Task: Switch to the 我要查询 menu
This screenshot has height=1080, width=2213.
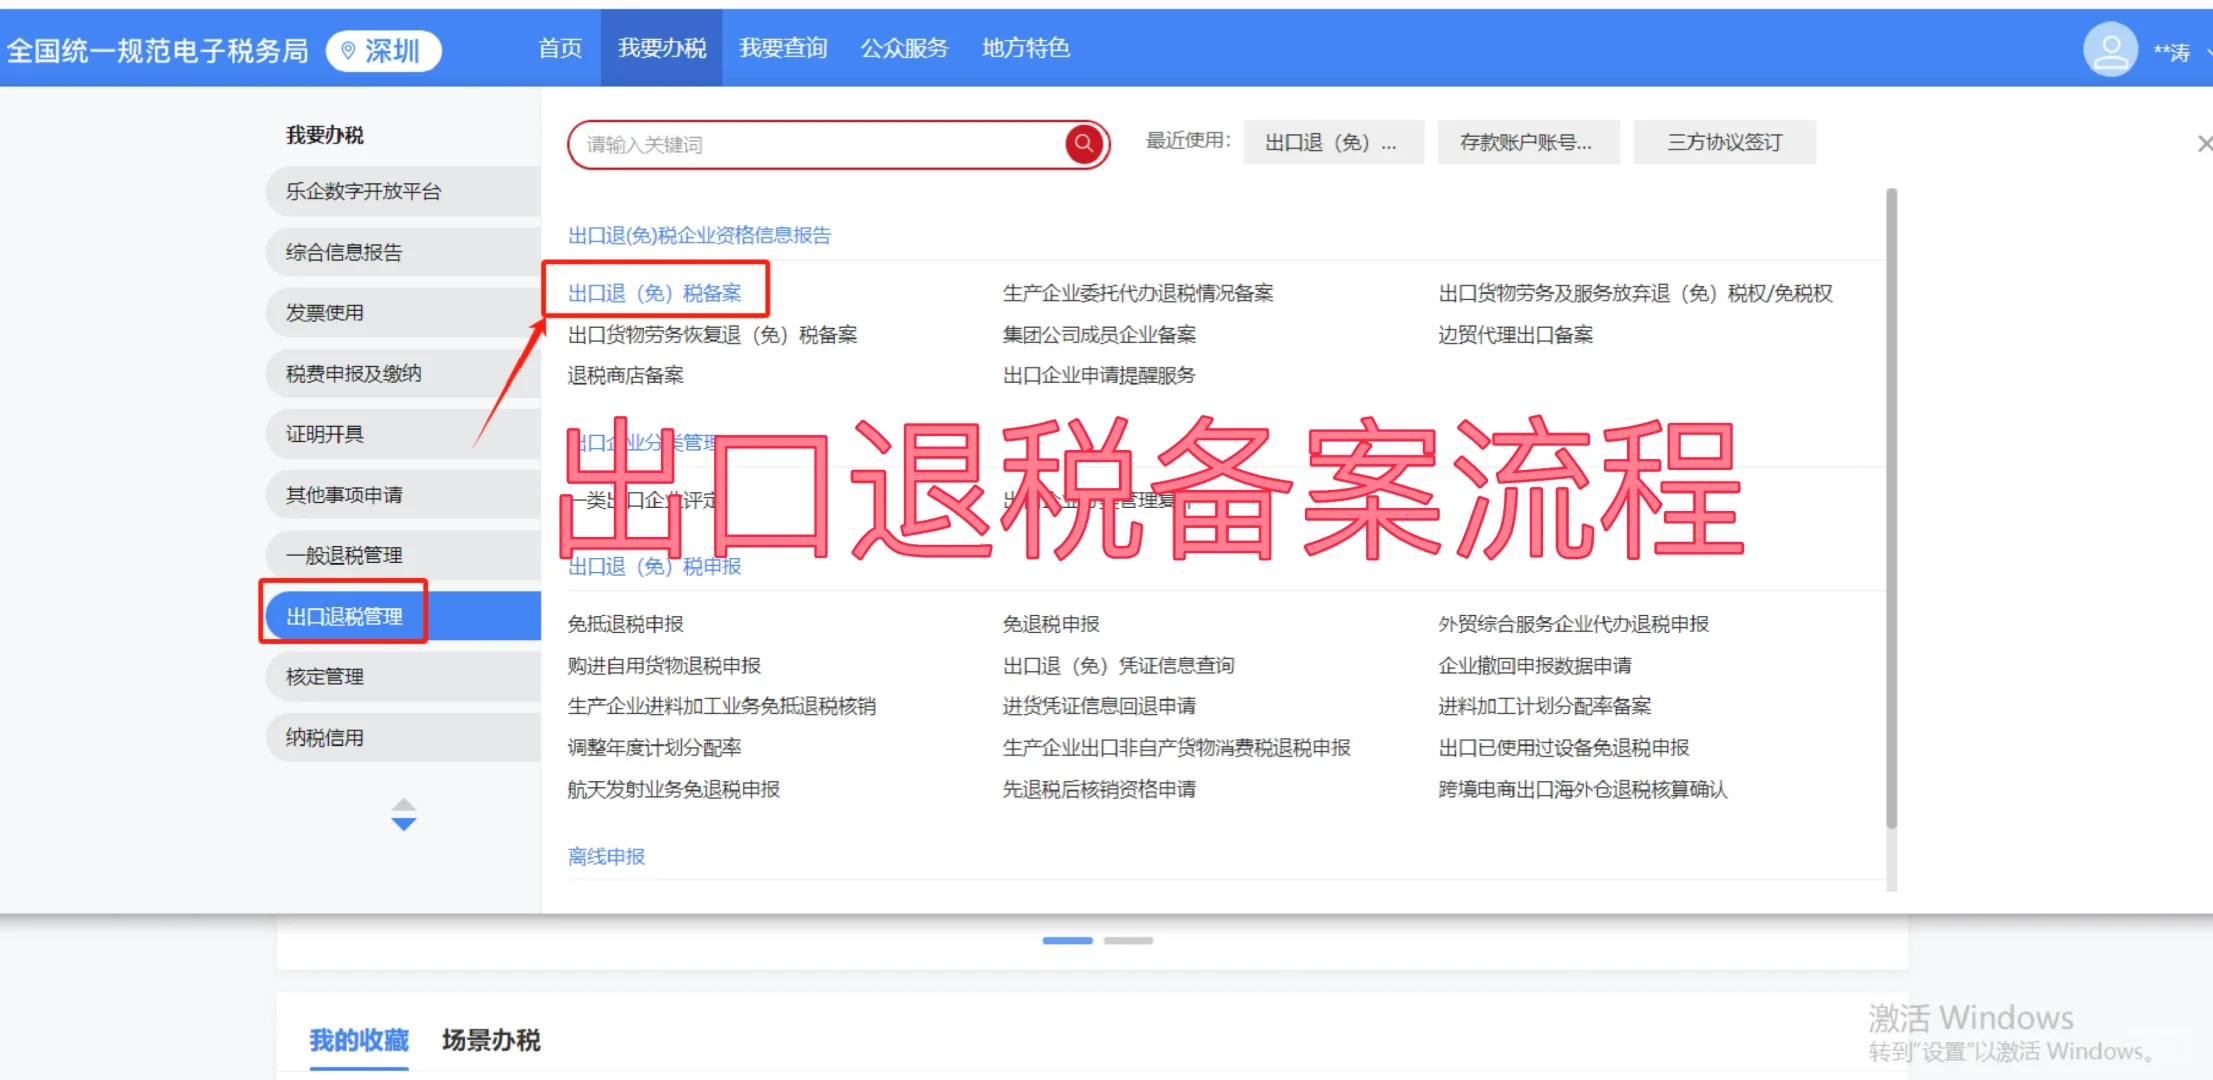Action: point(783,47)
